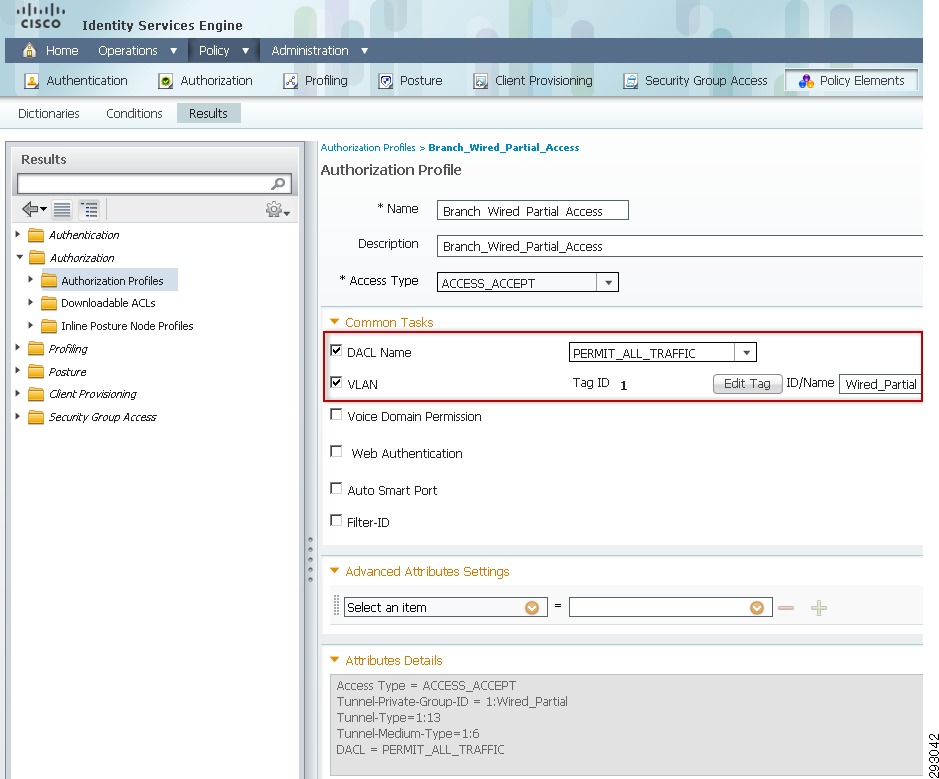Expand the Authorization Profiles tree node
Viewport: 939px width, 779px height.
click(x=31, y=280)
